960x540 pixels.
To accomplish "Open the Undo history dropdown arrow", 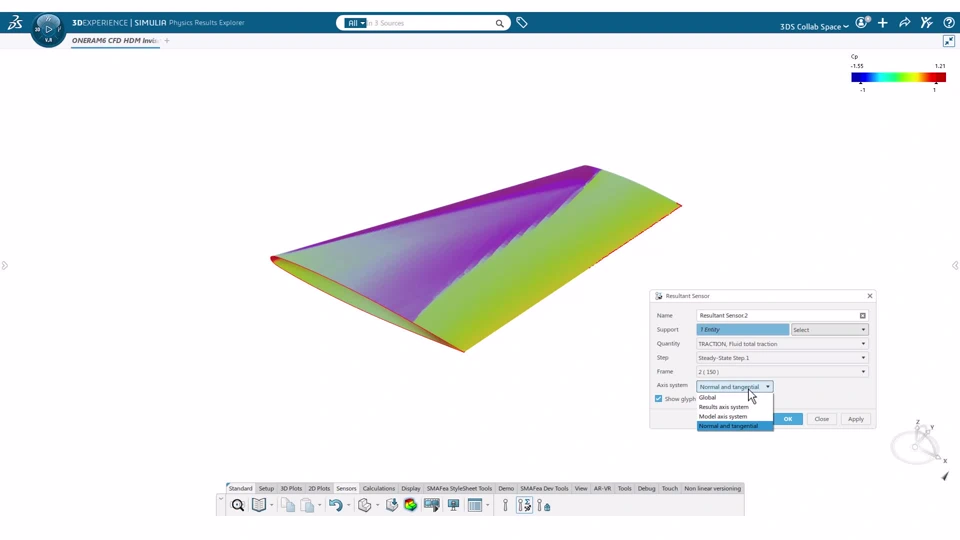I will [348, 505].
